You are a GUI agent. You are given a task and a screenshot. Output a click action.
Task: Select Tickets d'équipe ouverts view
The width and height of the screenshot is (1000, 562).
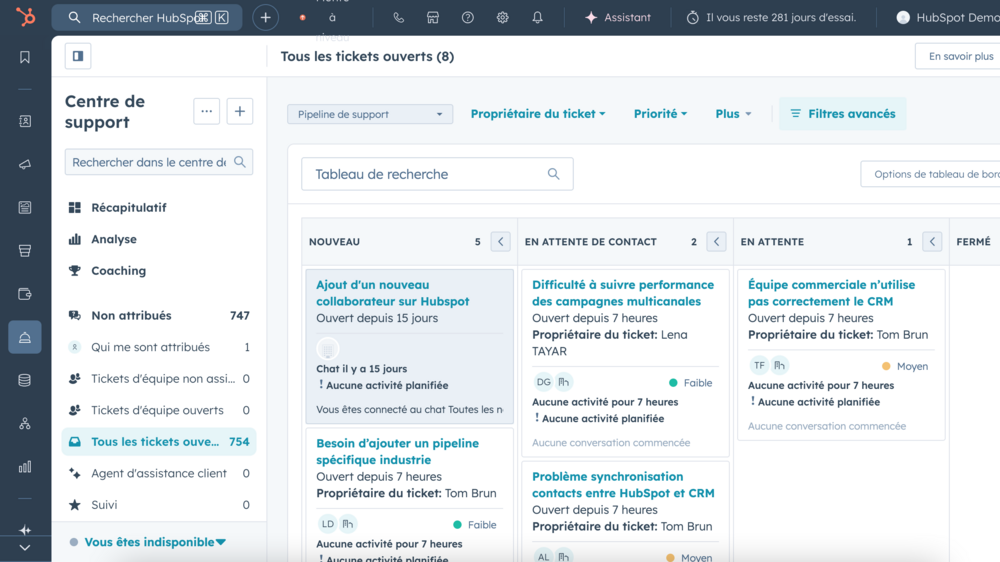tap(159, 410)
